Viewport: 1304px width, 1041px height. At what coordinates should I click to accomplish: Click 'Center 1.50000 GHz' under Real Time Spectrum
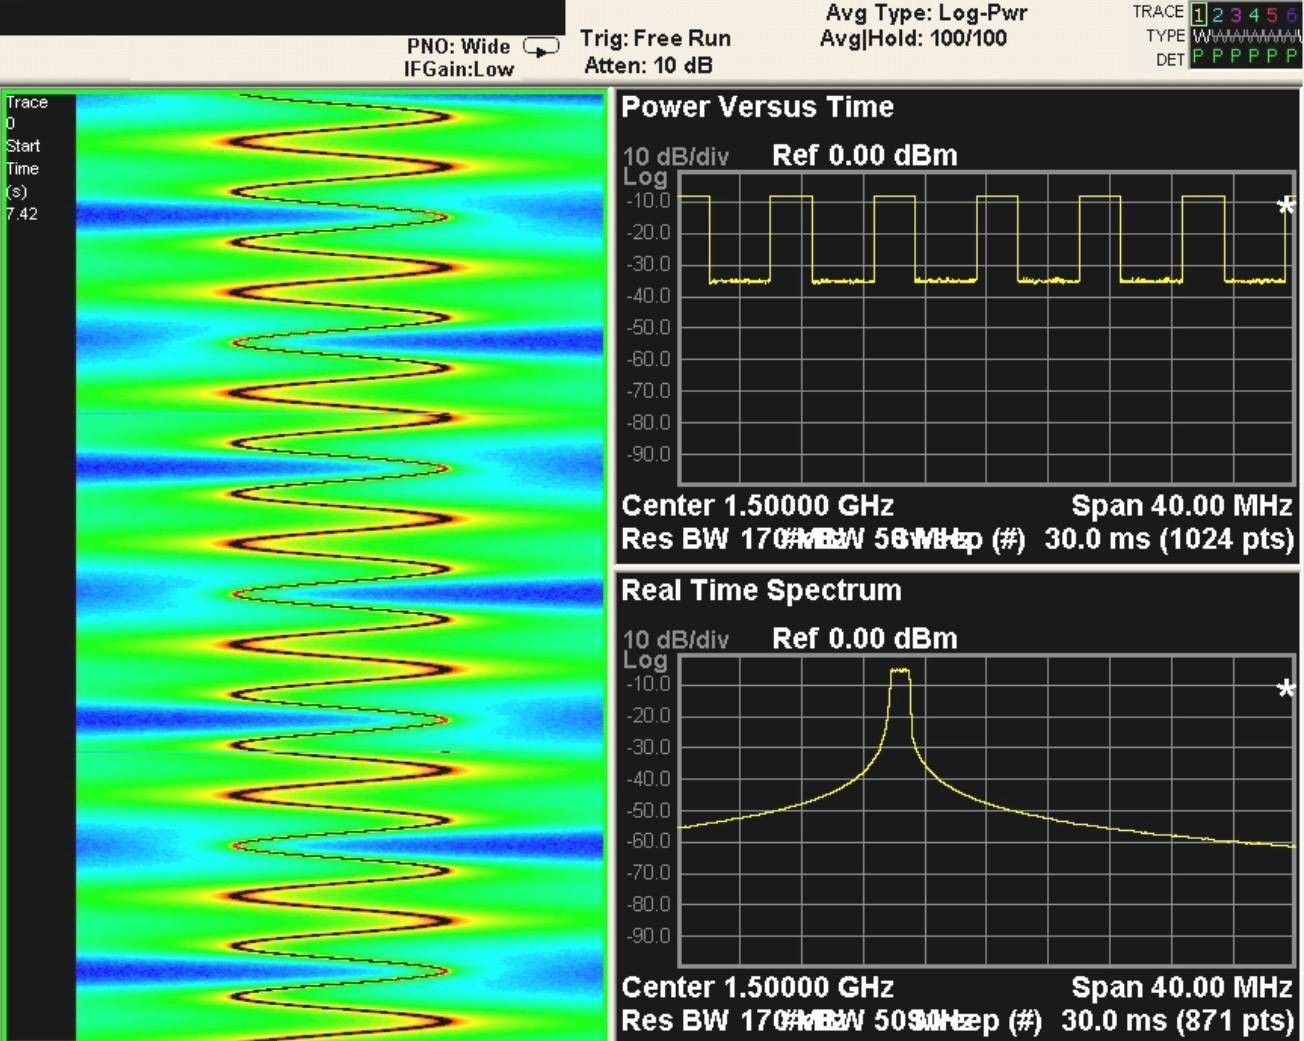(x=757, y=987)
